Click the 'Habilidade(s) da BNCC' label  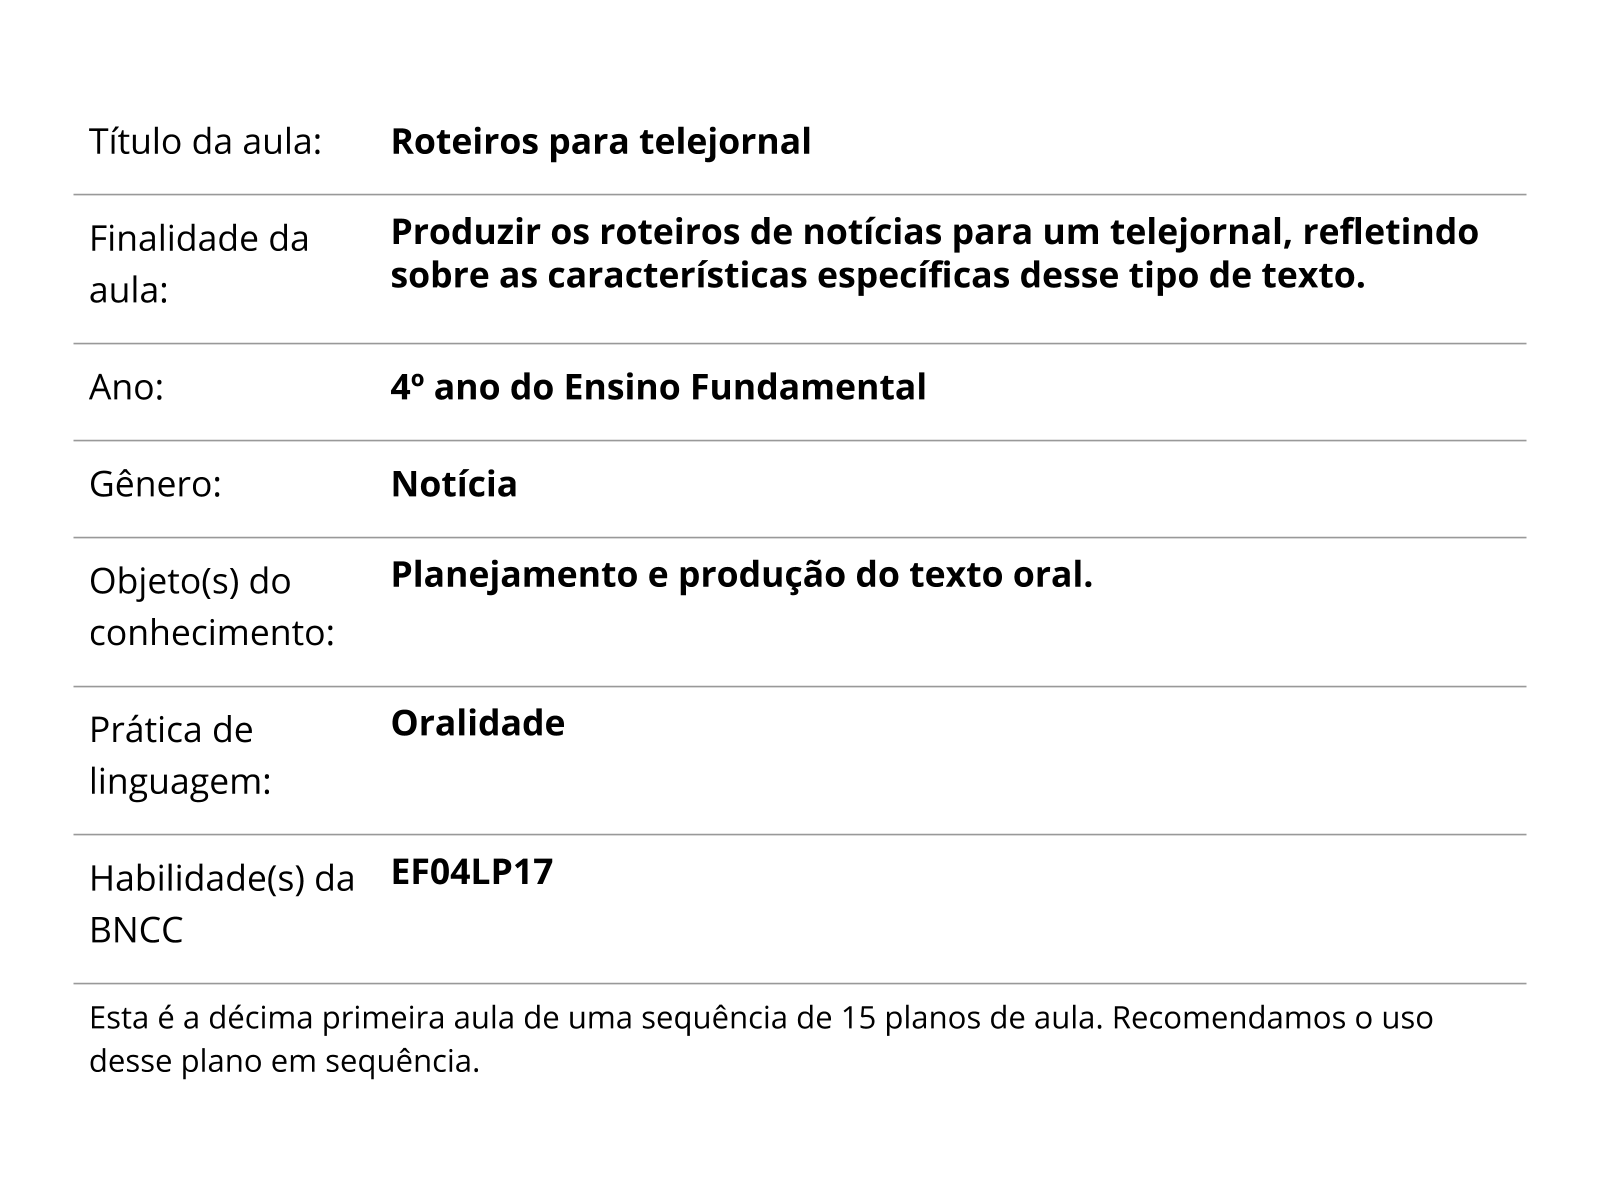point(222,904)
